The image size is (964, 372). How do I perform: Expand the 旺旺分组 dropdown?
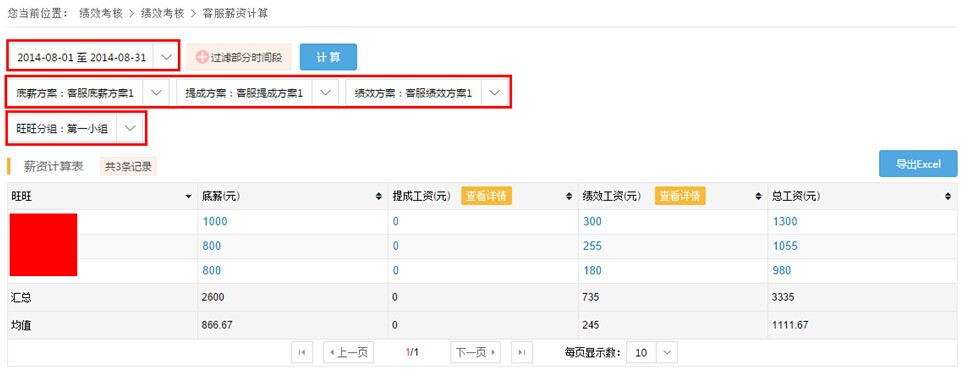[129, 129]
